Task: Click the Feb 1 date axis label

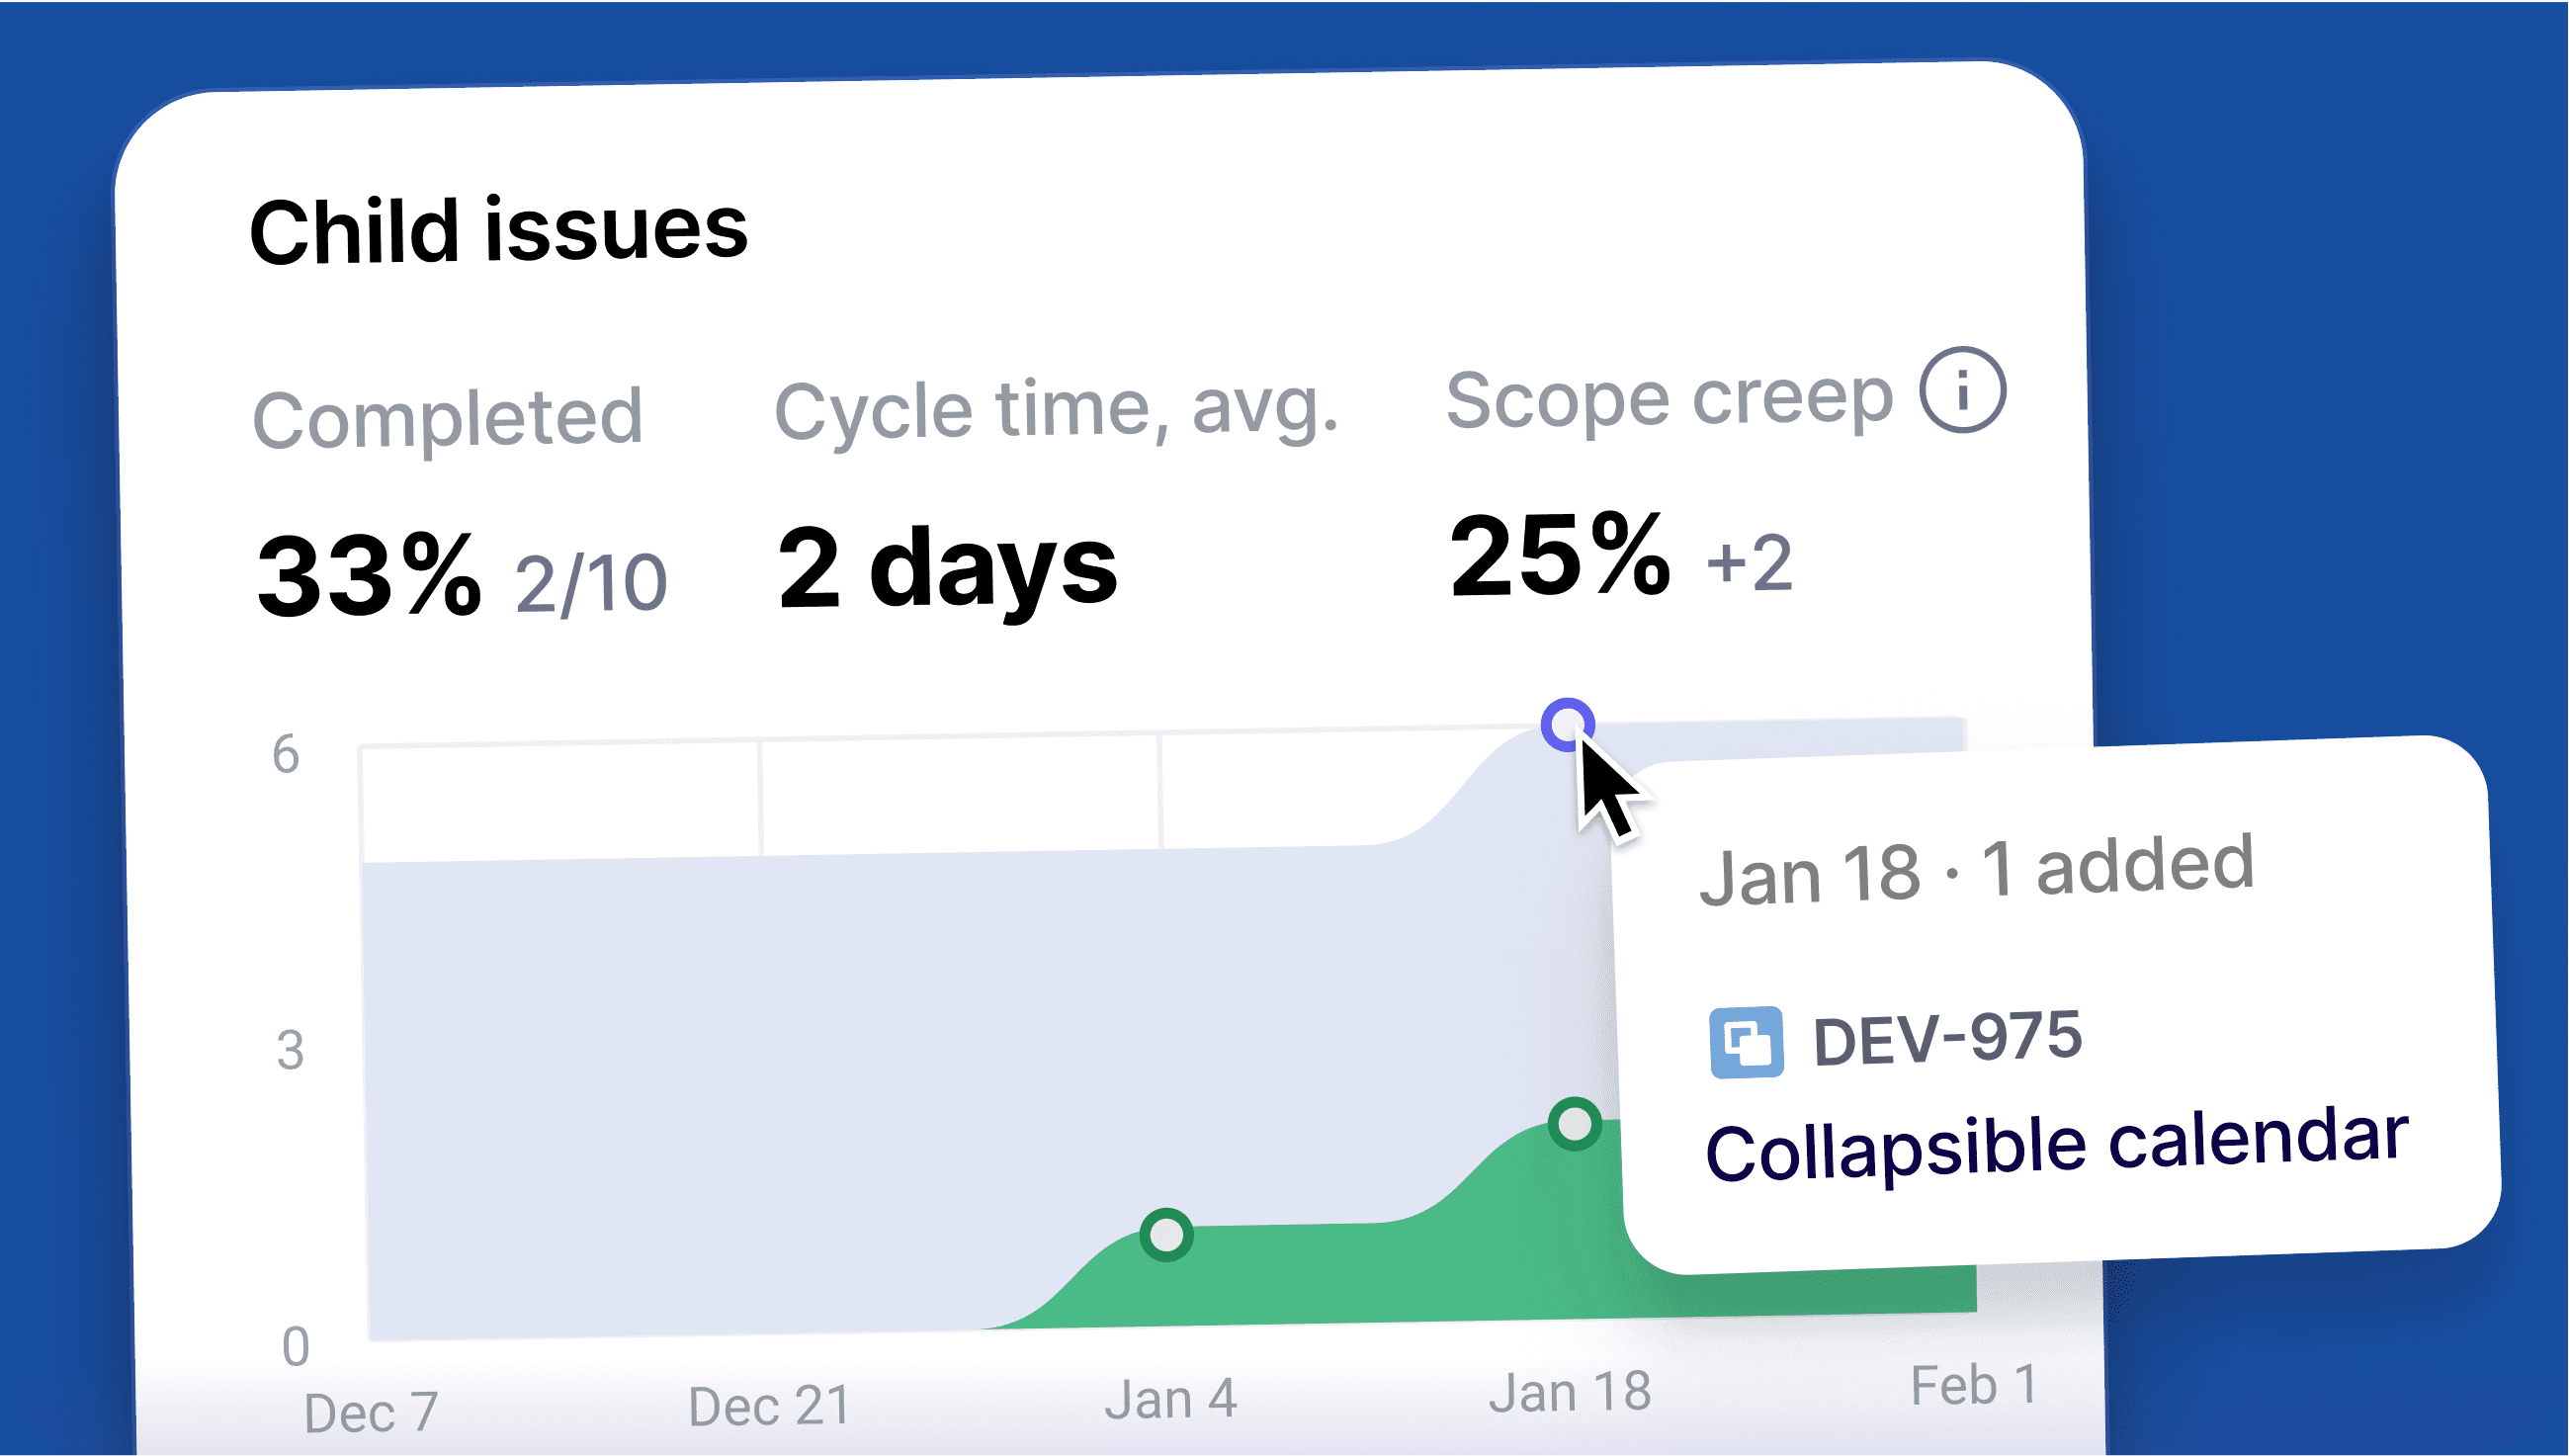Action: point(1973,1385)
